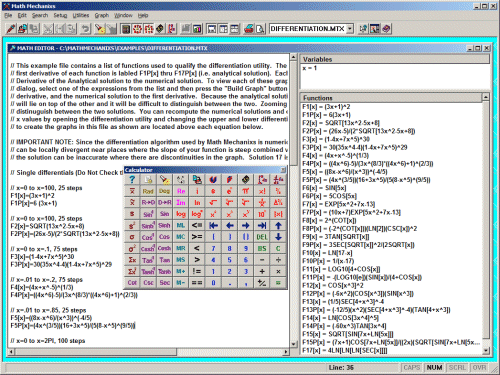
Task: Click the Functions panel scroll-up arrow
Action: [x=486, y=97]
